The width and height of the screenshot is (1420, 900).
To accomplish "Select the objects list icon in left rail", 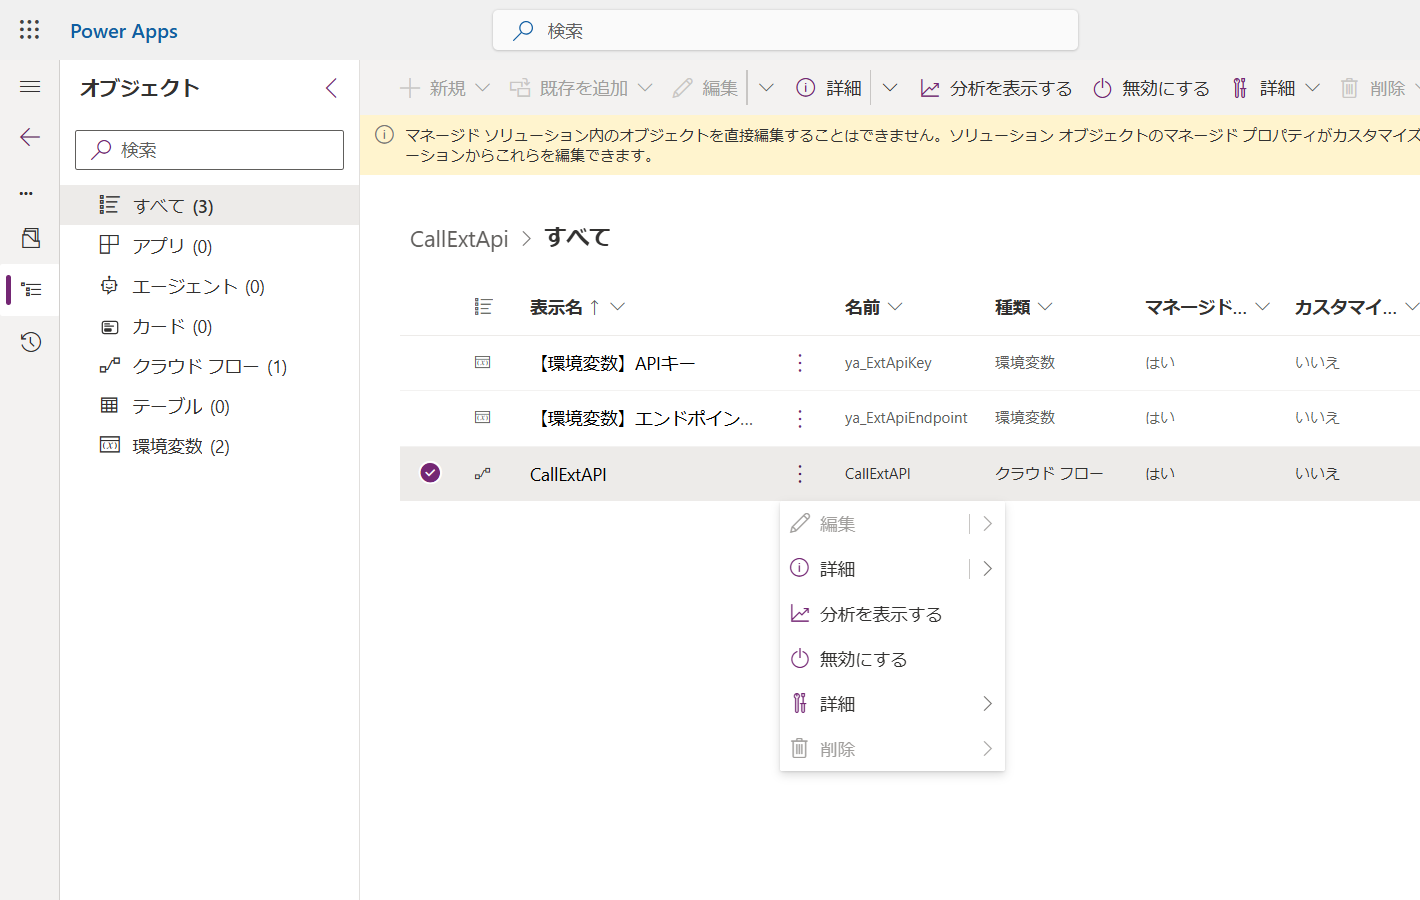I will click(x=32, y=290).
